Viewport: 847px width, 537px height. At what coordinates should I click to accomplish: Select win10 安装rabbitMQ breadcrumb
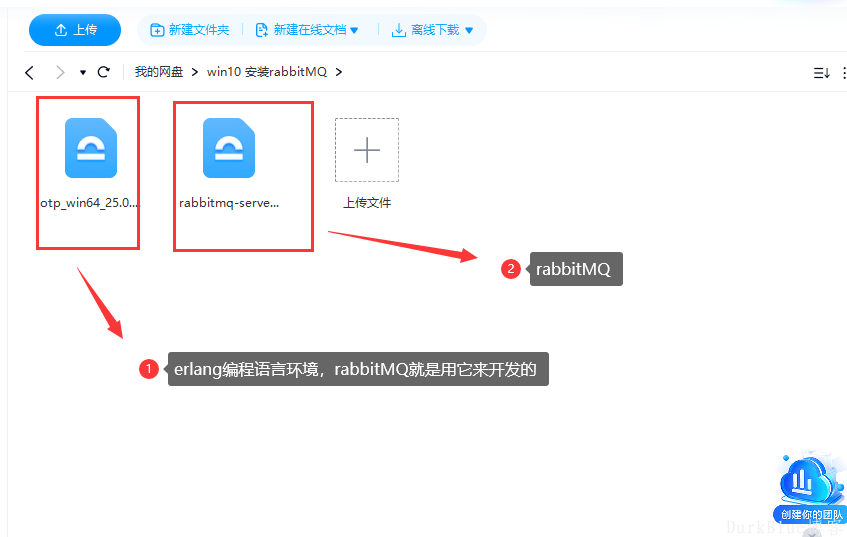coord(267,71)
